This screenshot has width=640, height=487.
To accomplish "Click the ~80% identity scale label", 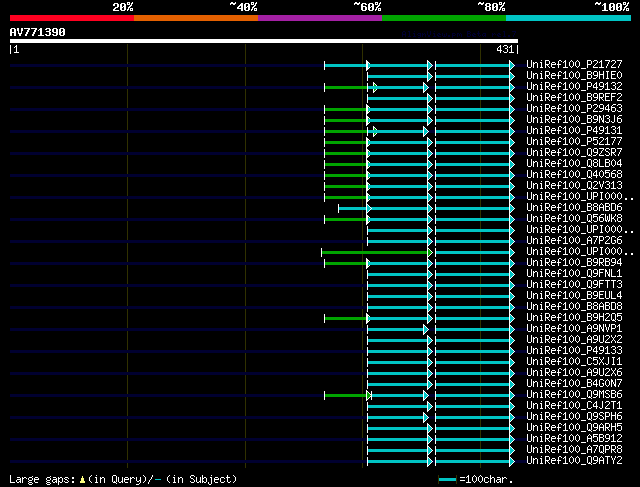I will pos(491,7).
